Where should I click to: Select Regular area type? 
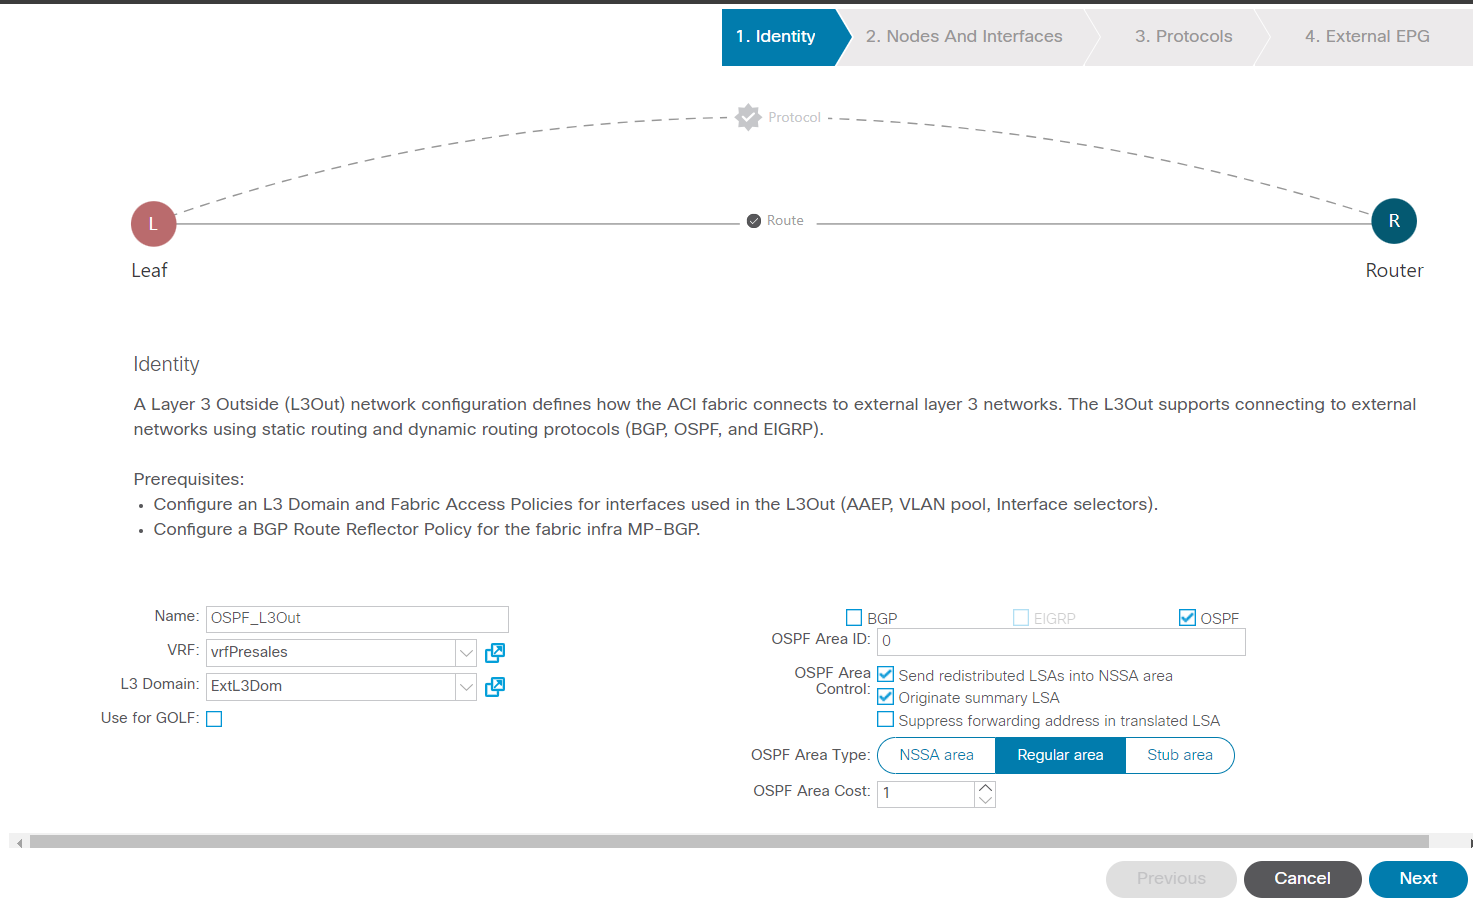(x=1060, y=755)
